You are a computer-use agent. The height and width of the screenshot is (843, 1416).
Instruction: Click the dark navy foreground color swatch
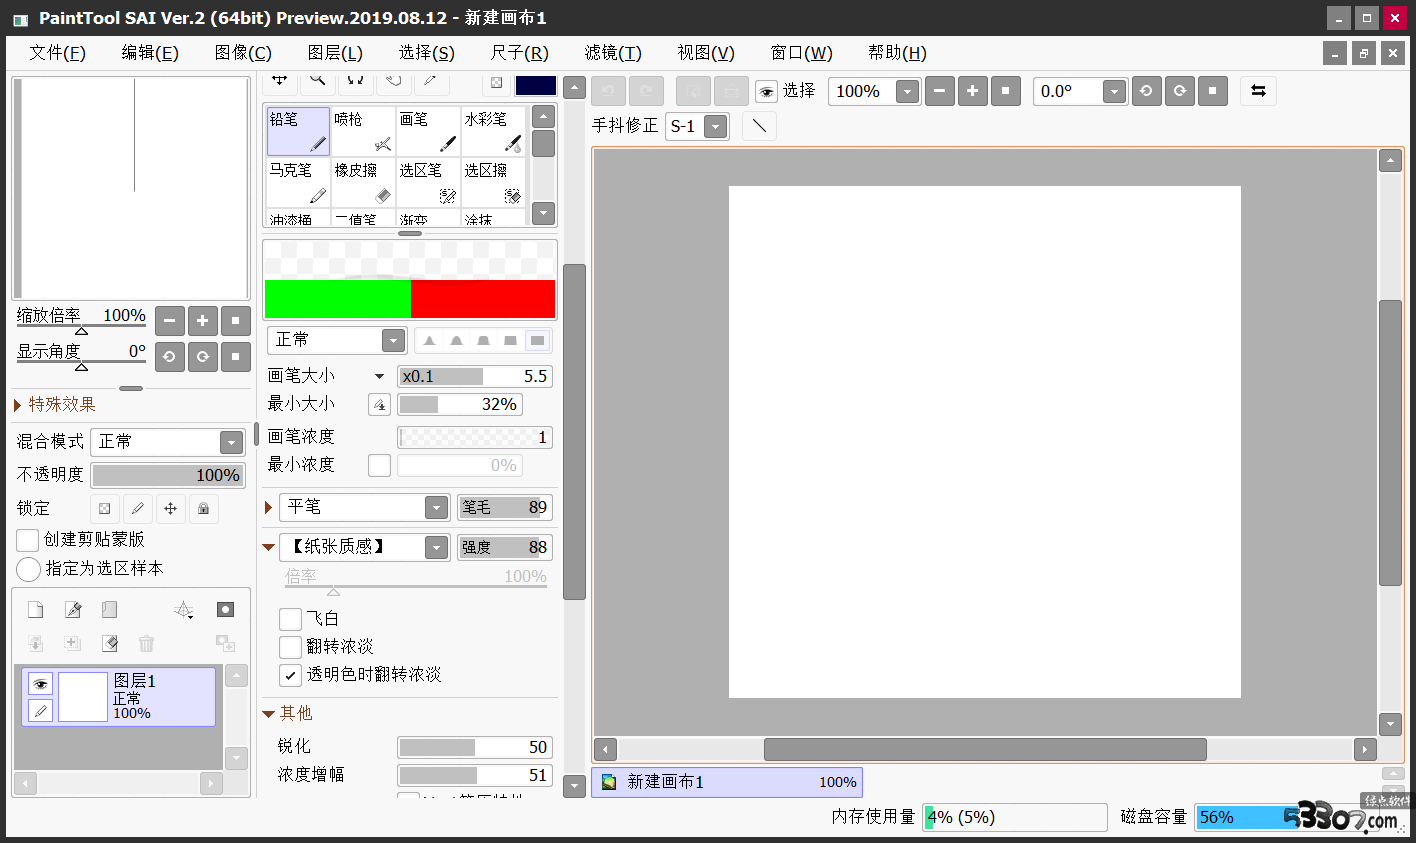tap(536, 86)
